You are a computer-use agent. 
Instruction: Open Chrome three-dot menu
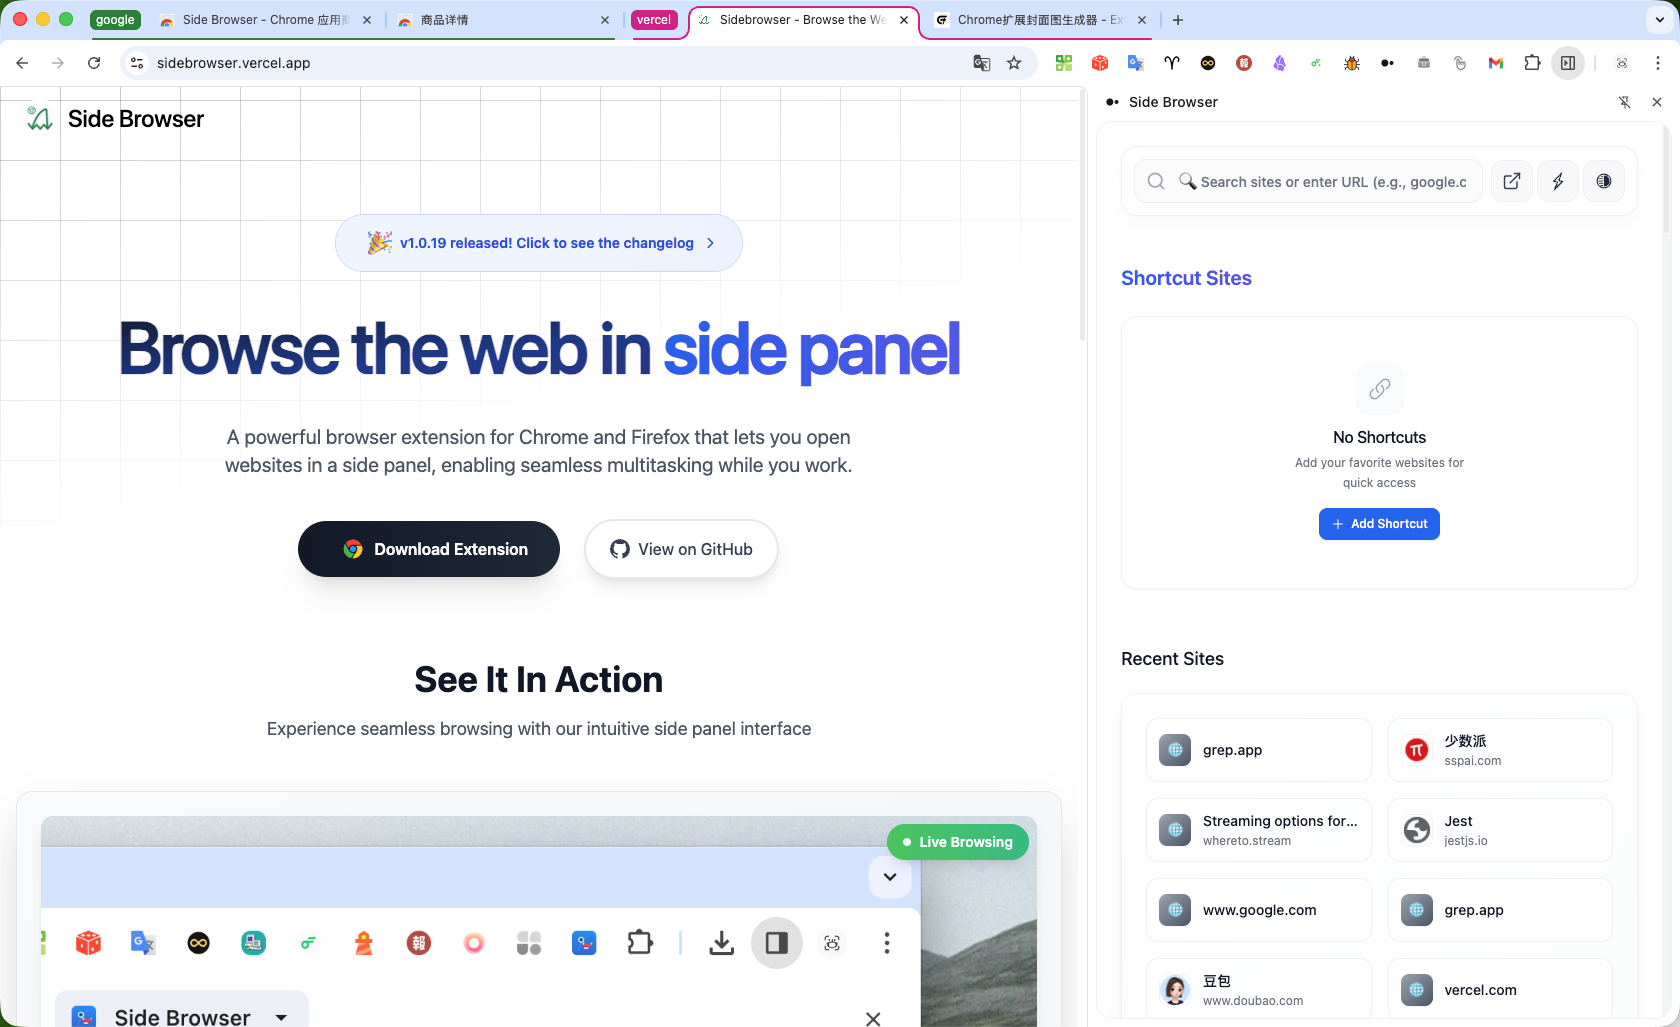(1658, 63)
